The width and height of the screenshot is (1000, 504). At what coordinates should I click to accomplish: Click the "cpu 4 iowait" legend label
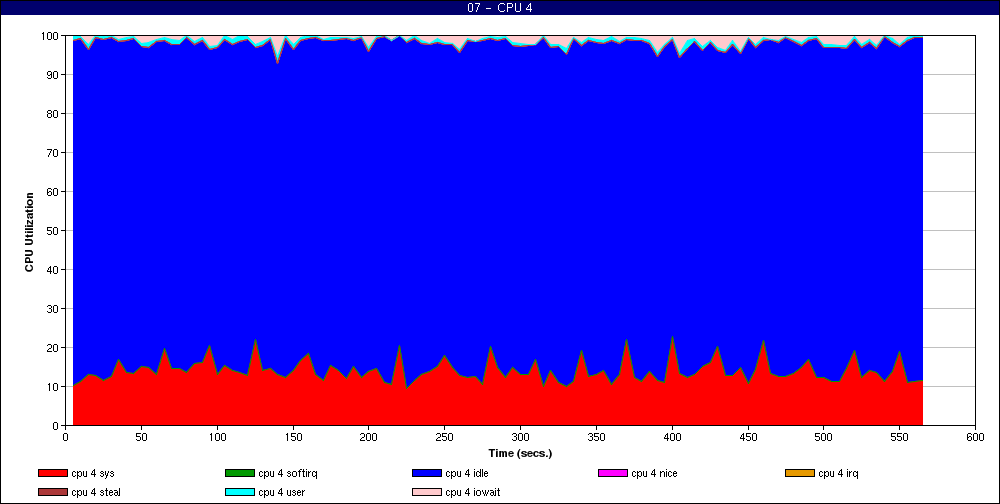coord(474,492)
